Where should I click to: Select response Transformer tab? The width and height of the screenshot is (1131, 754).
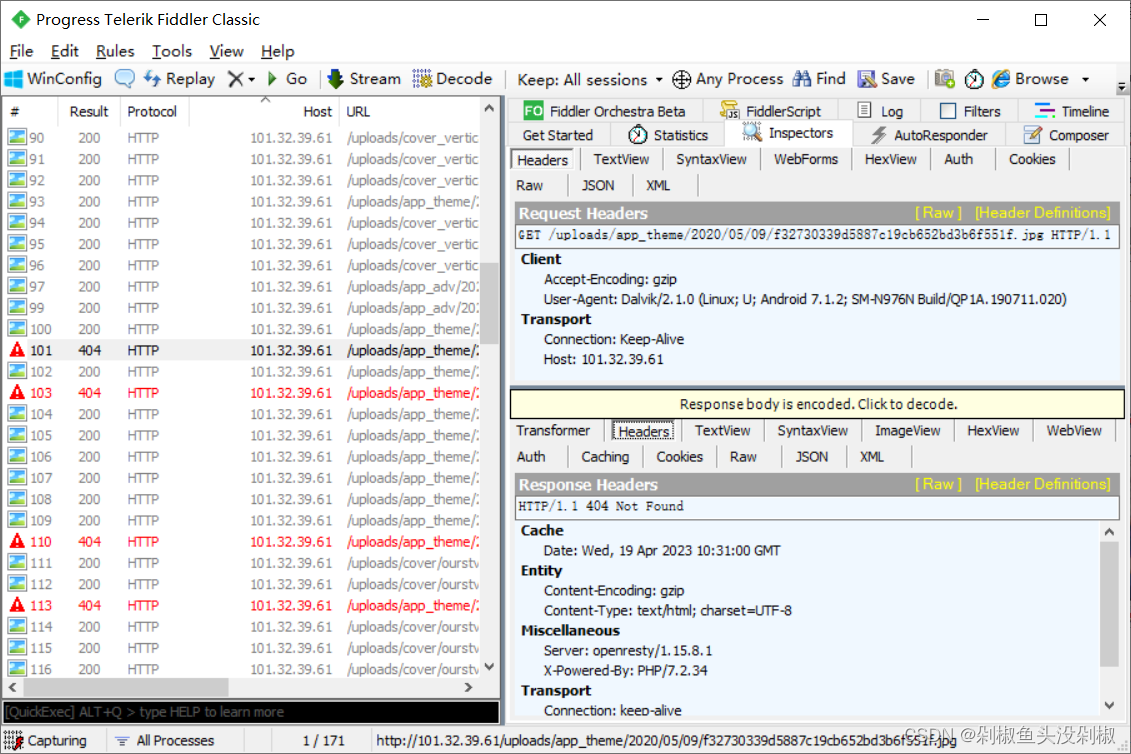(x=553, y=431)
